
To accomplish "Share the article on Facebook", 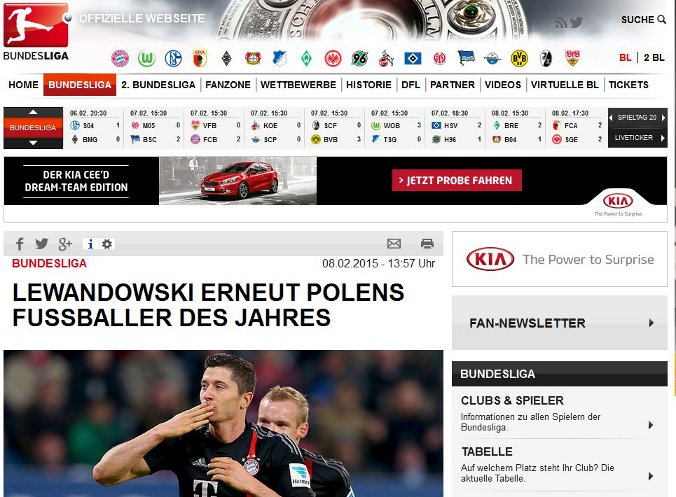I will 19,244.
